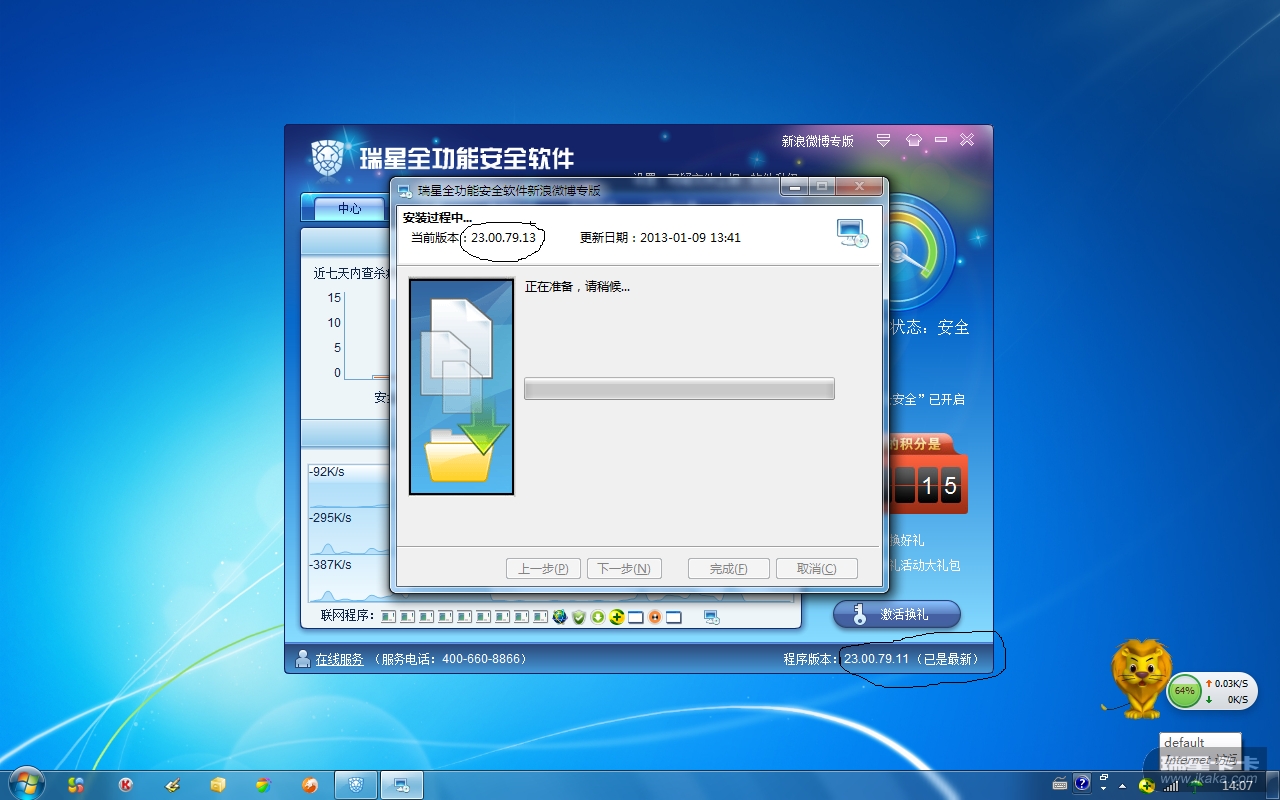Click the installer title bar icon
The height and width of the screenshot is (800, 1280).
(x=405, y=190)
